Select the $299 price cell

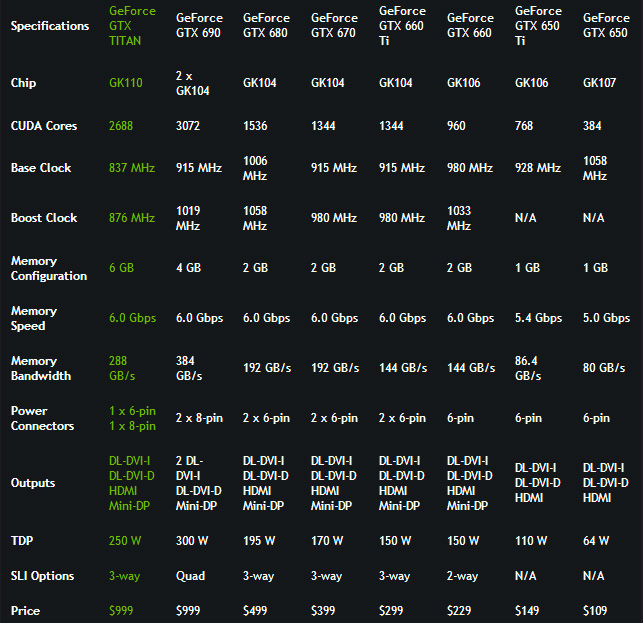[x=391, y=611]
